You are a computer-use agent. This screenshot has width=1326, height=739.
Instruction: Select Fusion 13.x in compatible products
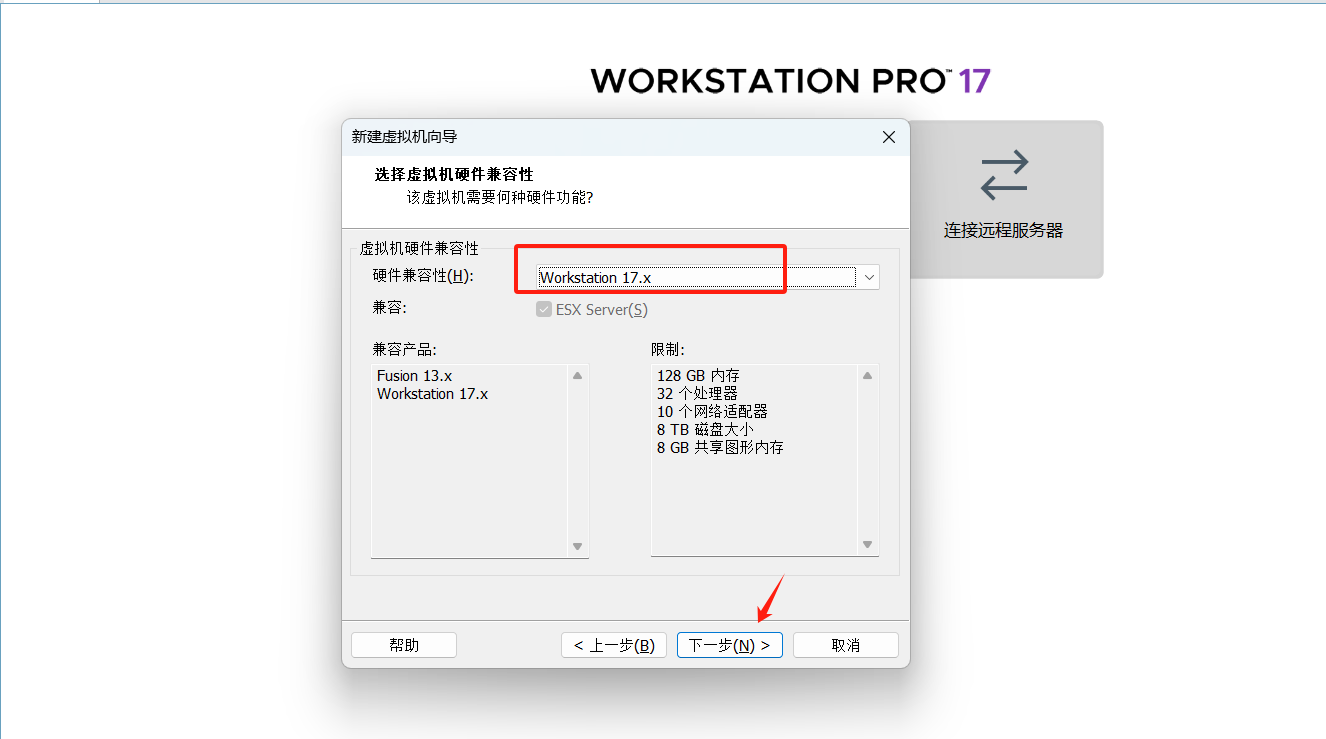pyautogui.click(x=415, y=376)
